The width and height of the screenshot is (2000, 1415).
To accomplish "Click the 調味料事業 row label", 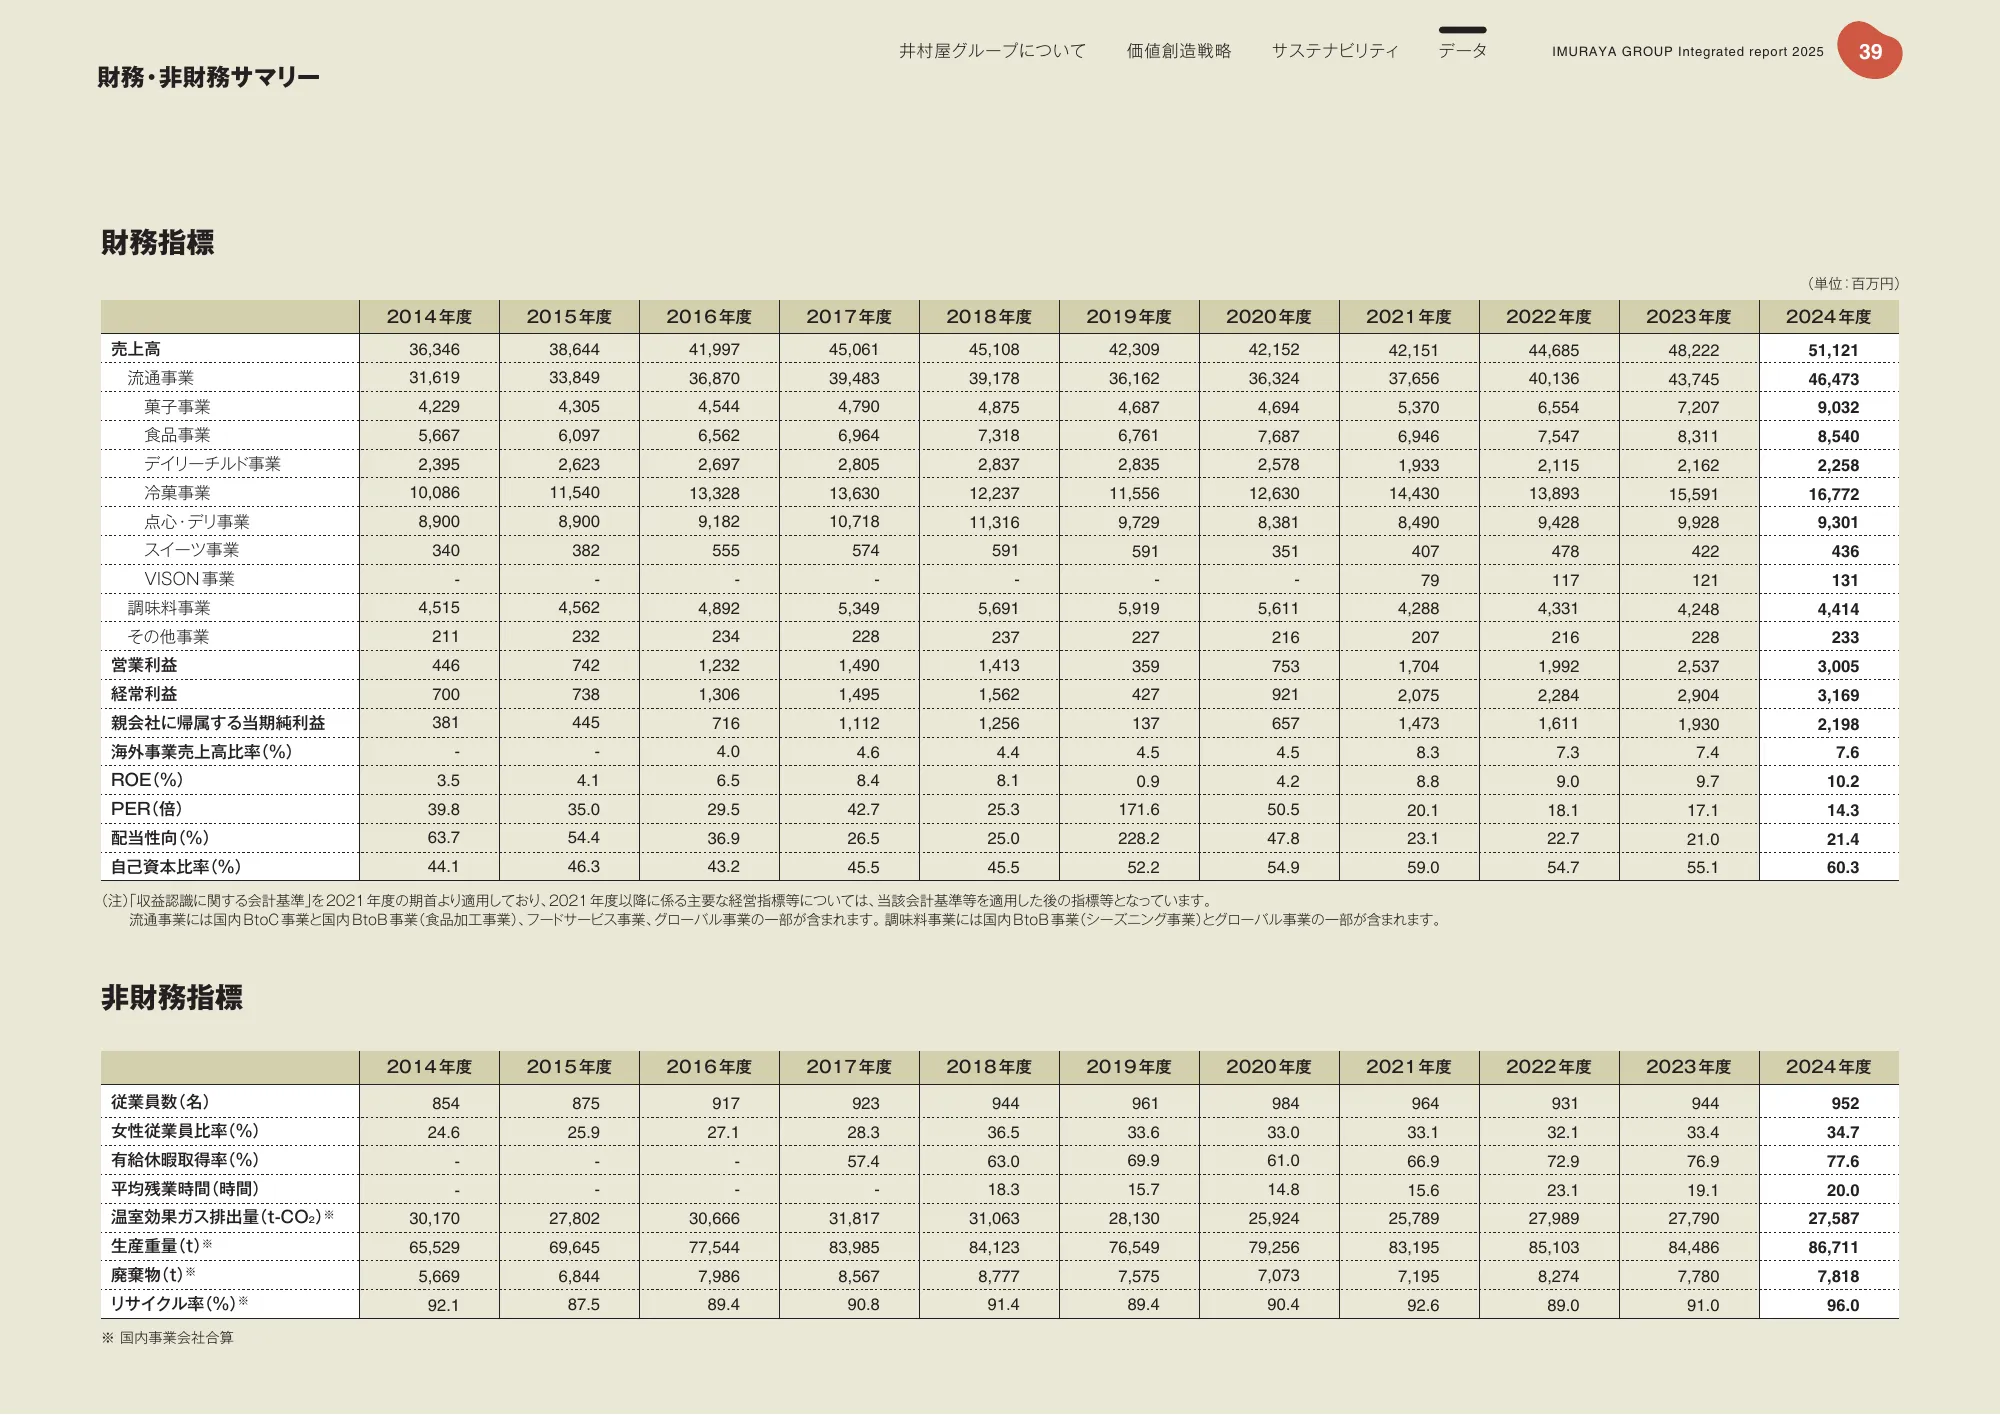I will pos(170,607).
